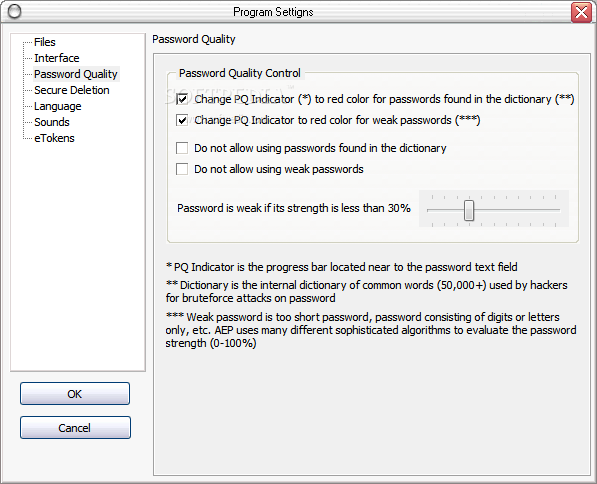This screenshot has width=597, height=484.
Task: Open the Files settings category
Action: [45, 42]
